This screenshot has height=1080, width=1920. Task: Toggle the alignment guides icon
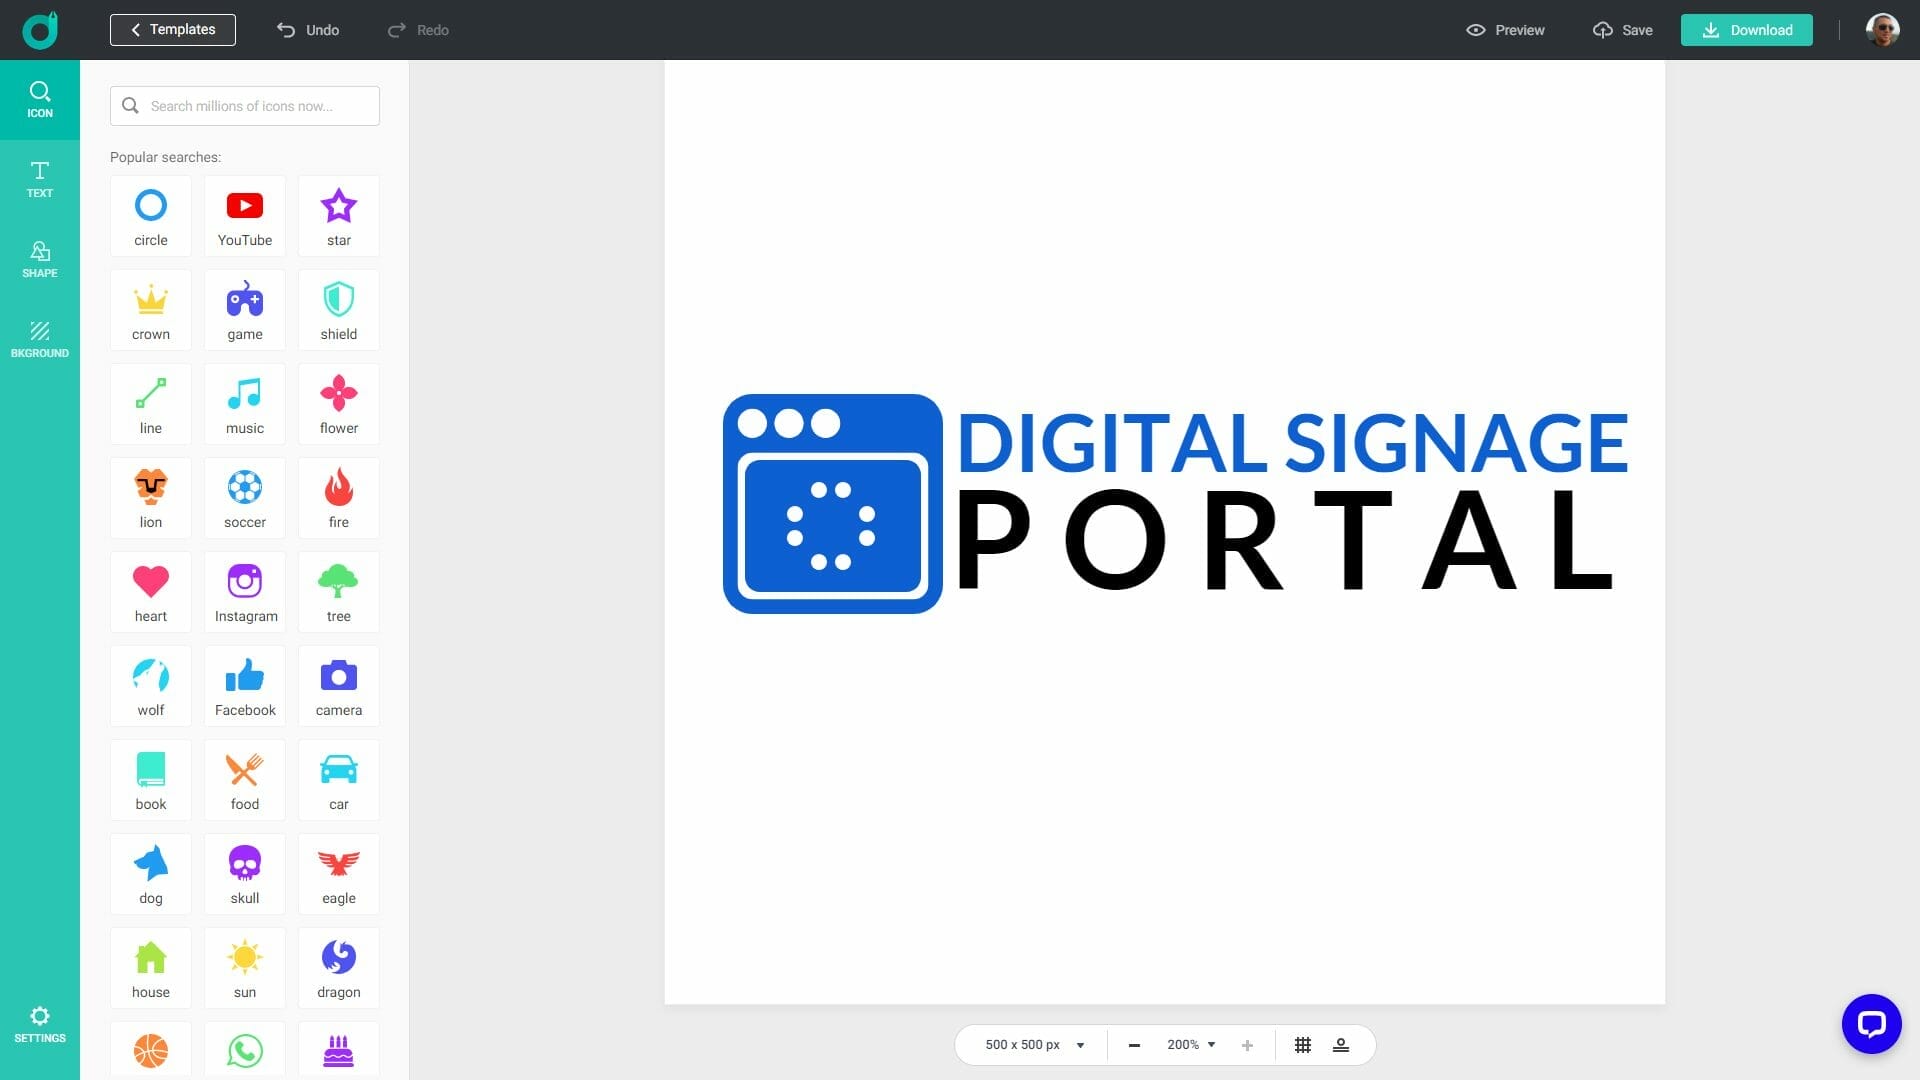pos(1341,1045)
